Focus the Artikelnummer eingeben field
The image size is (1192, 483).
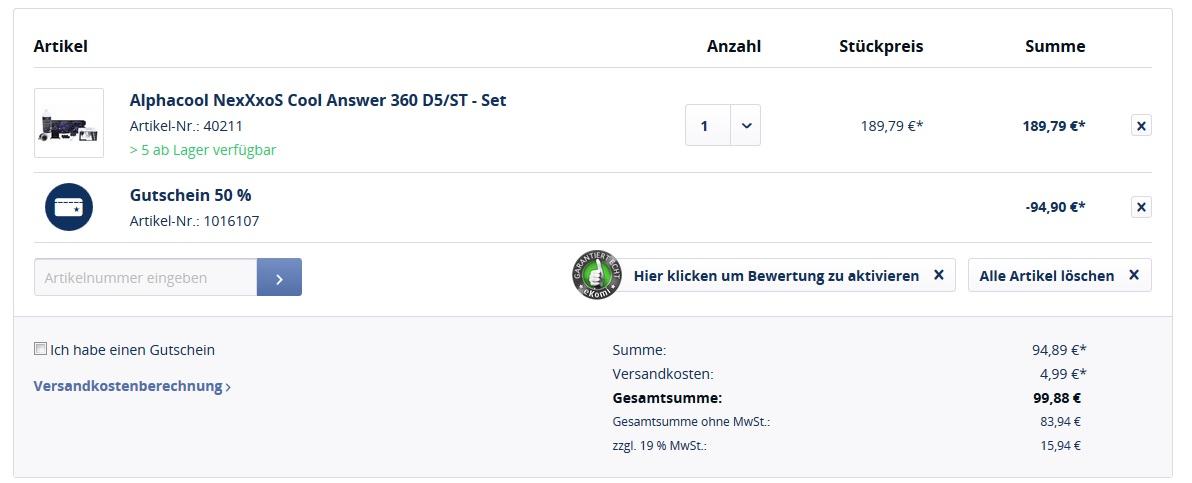[146, 277]
